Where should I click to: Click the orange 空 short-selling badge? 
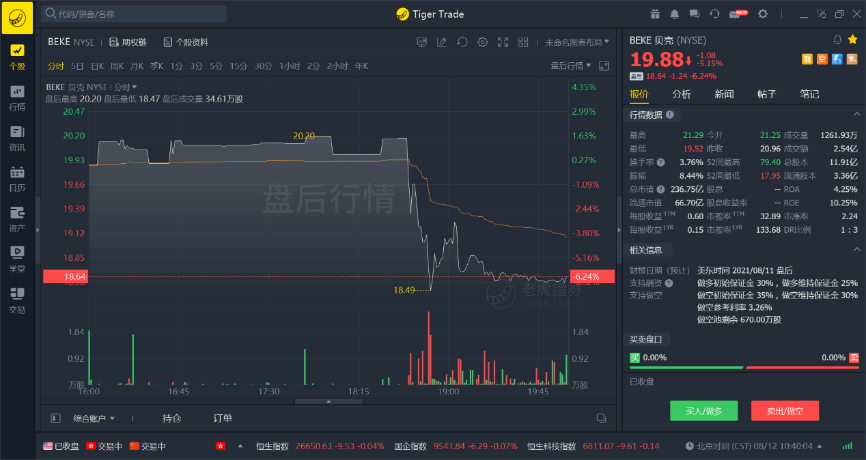(822, 59)
